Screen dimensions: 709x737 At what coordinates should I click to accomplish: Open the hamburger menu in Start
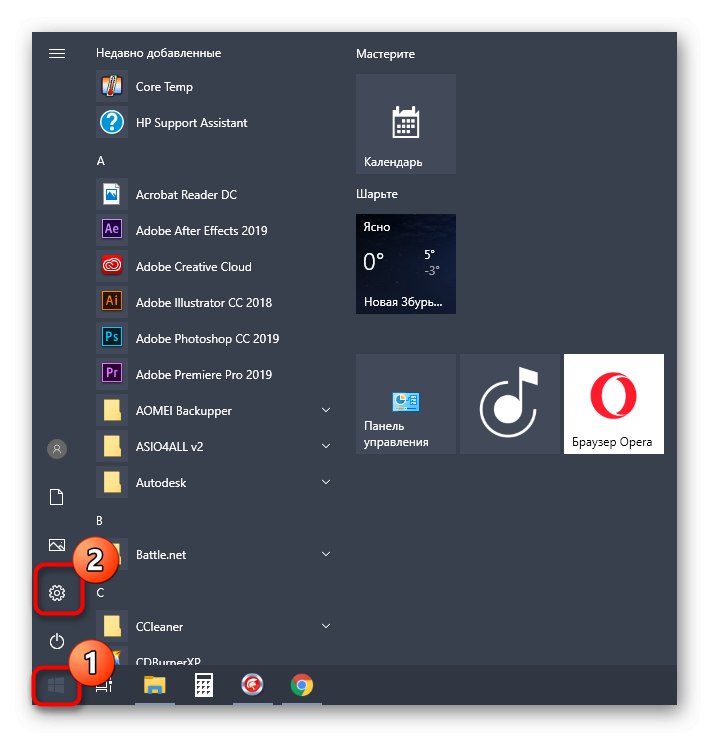point(57,54)
